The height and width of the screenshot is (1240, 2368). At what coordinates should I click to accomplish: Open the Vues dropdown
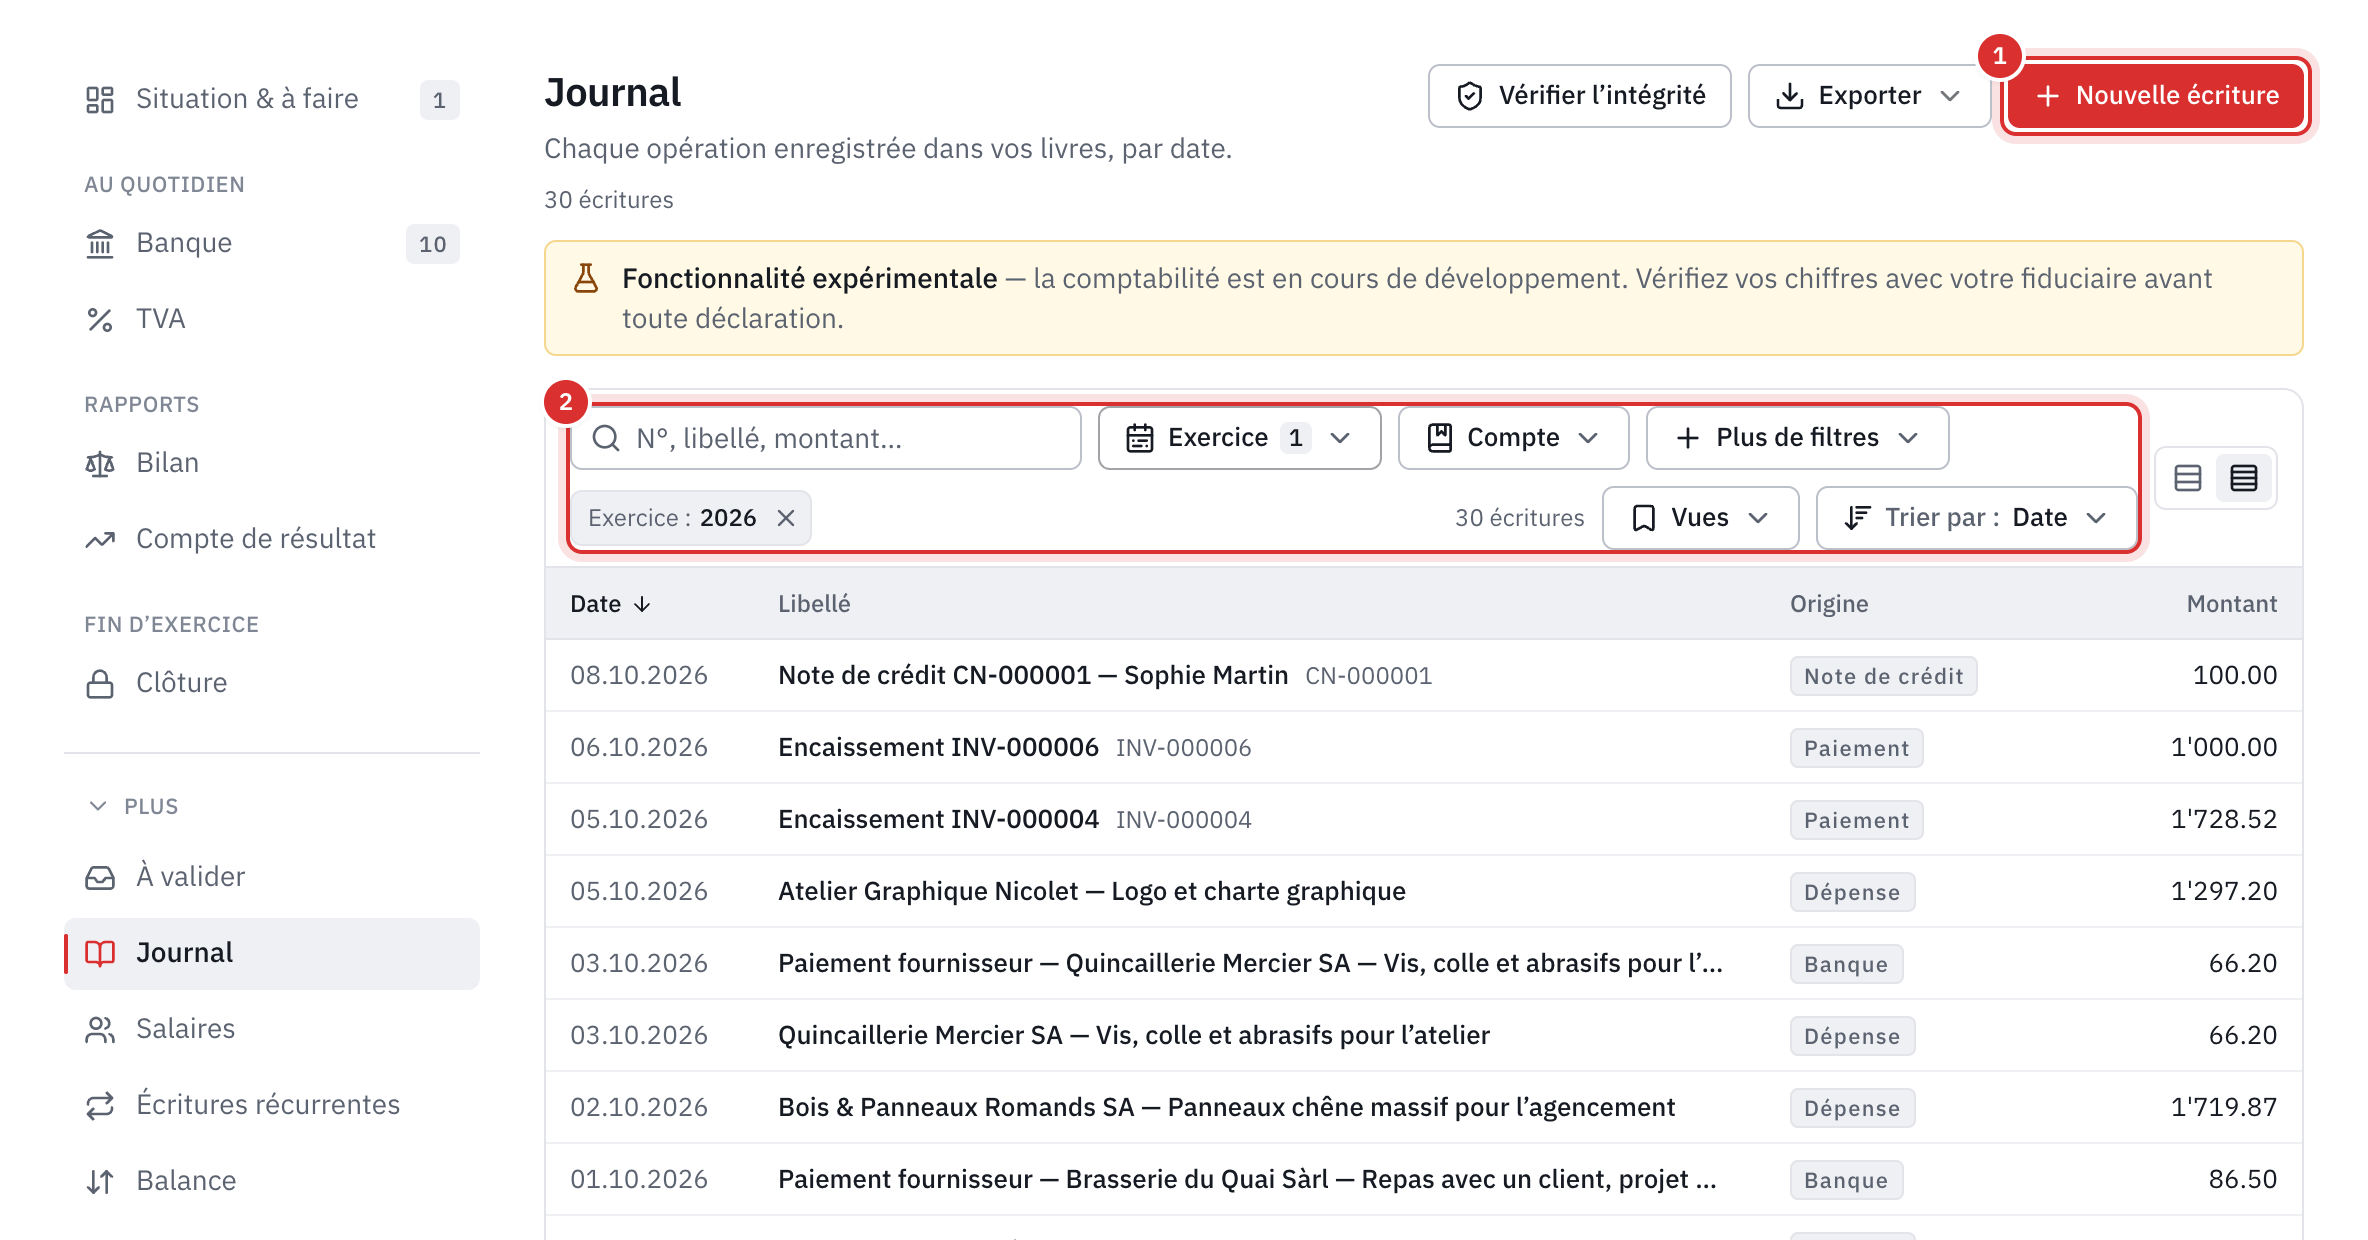[1700, 518]
